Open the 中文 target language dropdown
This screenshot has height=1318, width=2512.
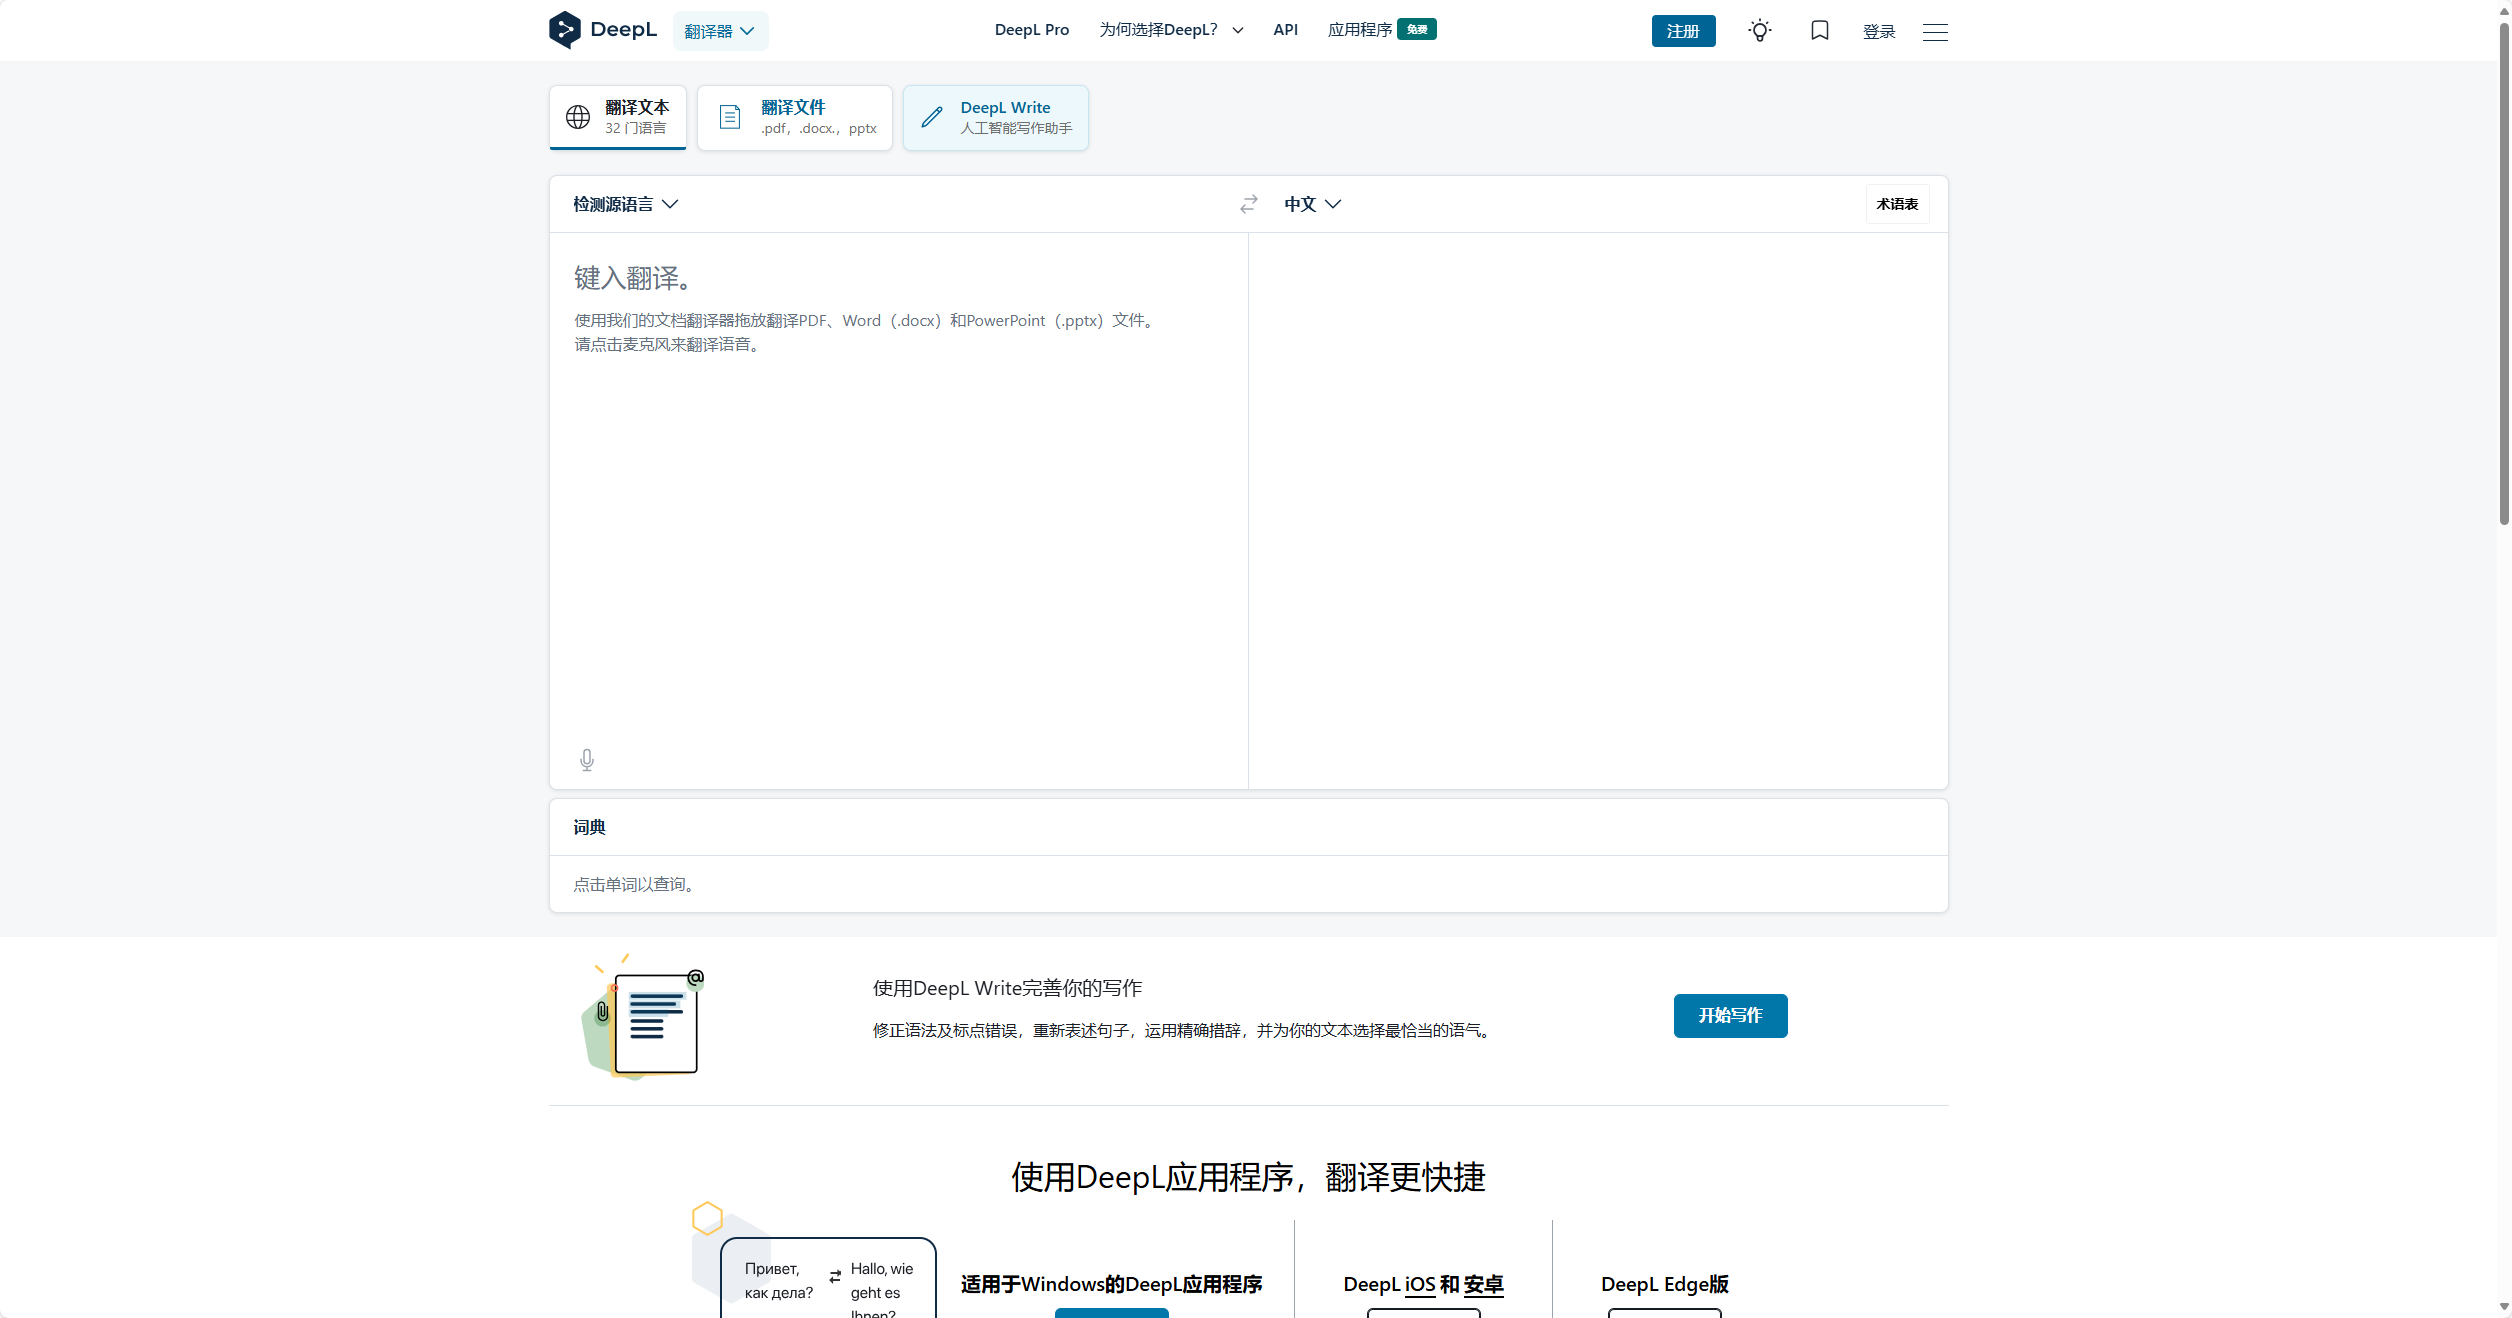coord(1311,204)
